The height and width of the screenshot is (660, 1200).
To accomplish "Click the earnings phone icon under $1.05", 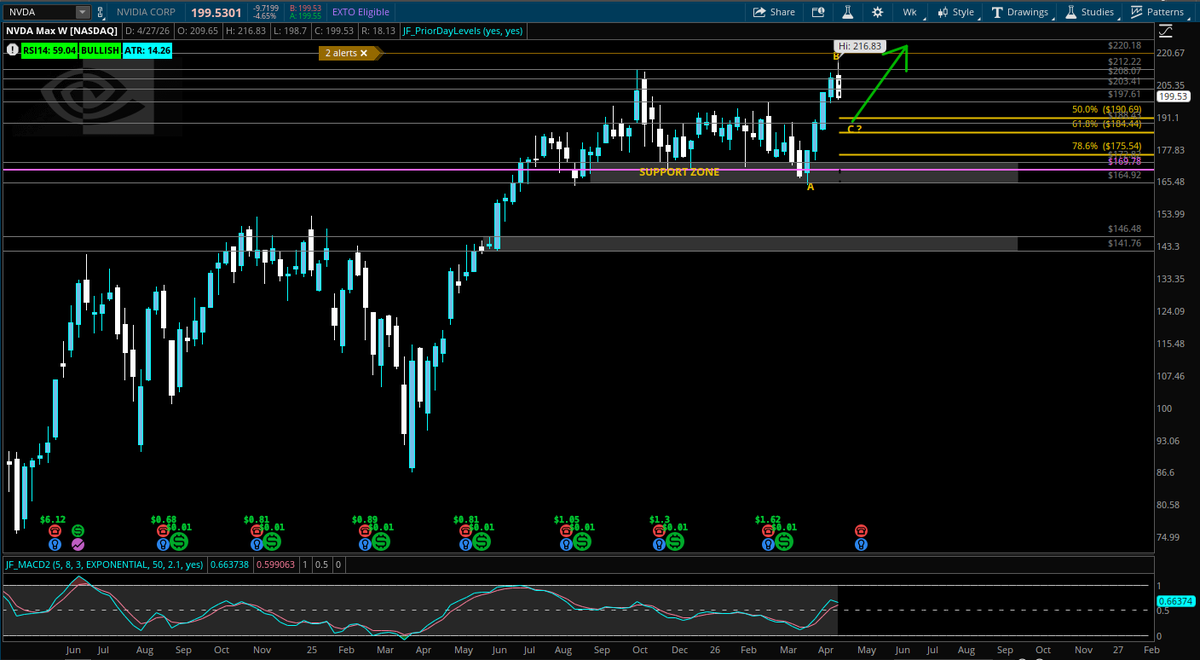I will pos(565,533).
